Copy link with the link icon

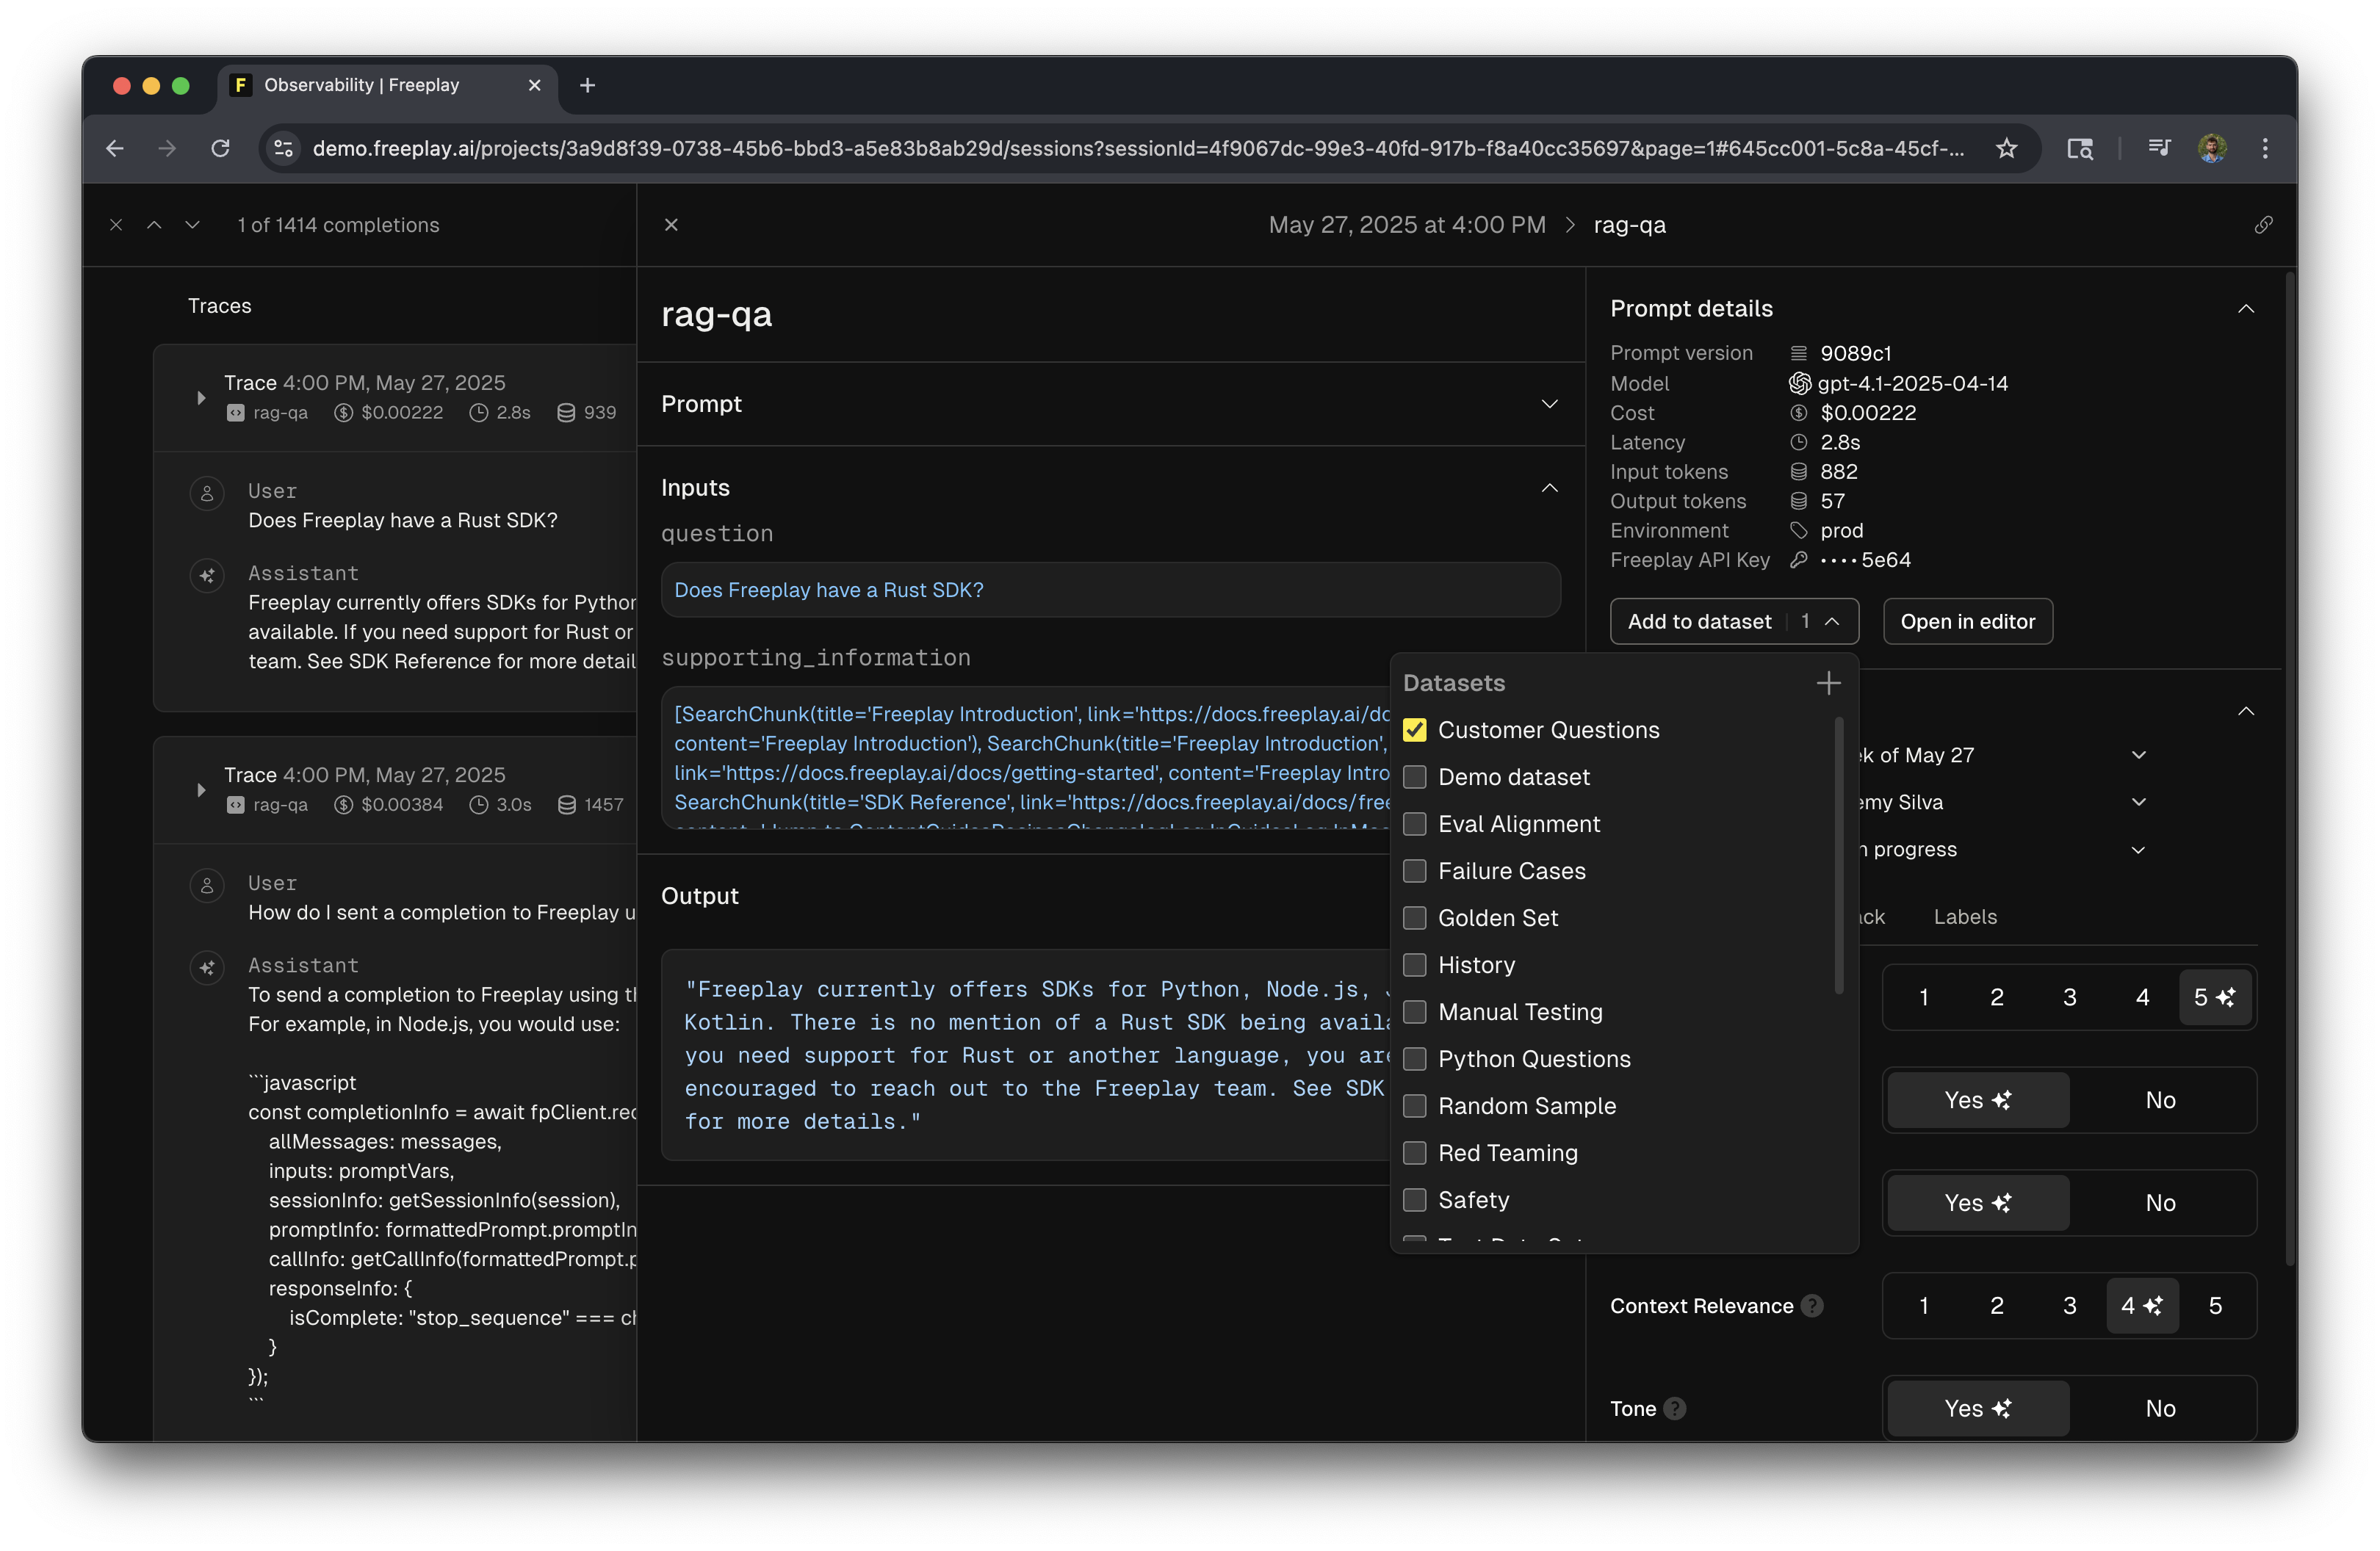click(2264, 225)
